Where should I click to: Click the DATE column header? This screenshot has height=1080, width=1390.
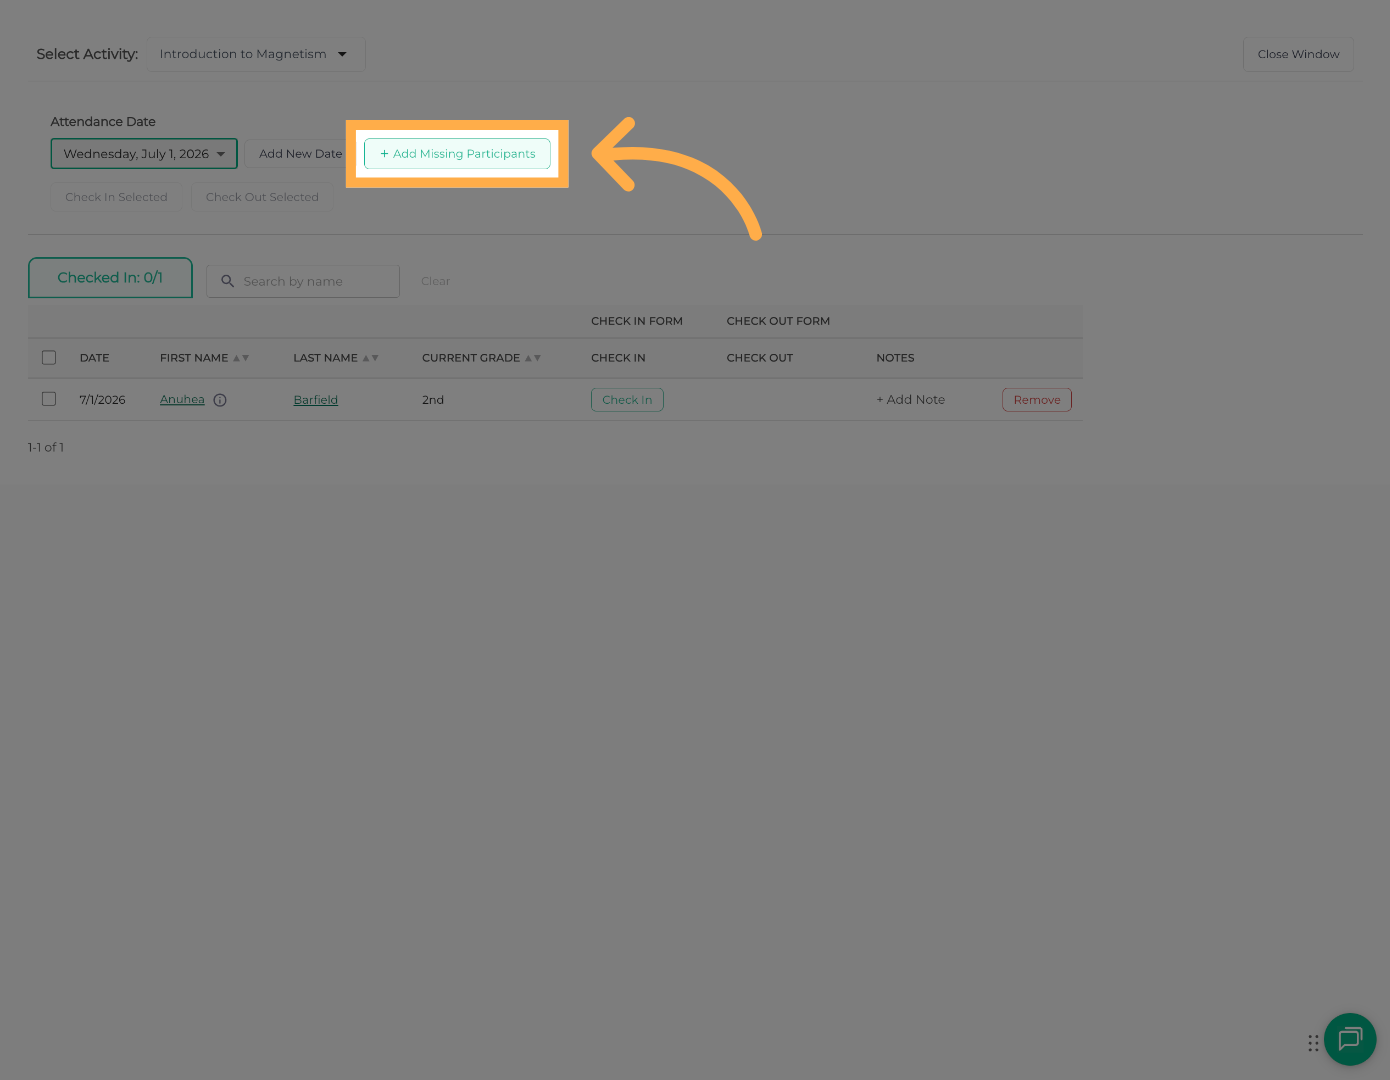(94, 358)
